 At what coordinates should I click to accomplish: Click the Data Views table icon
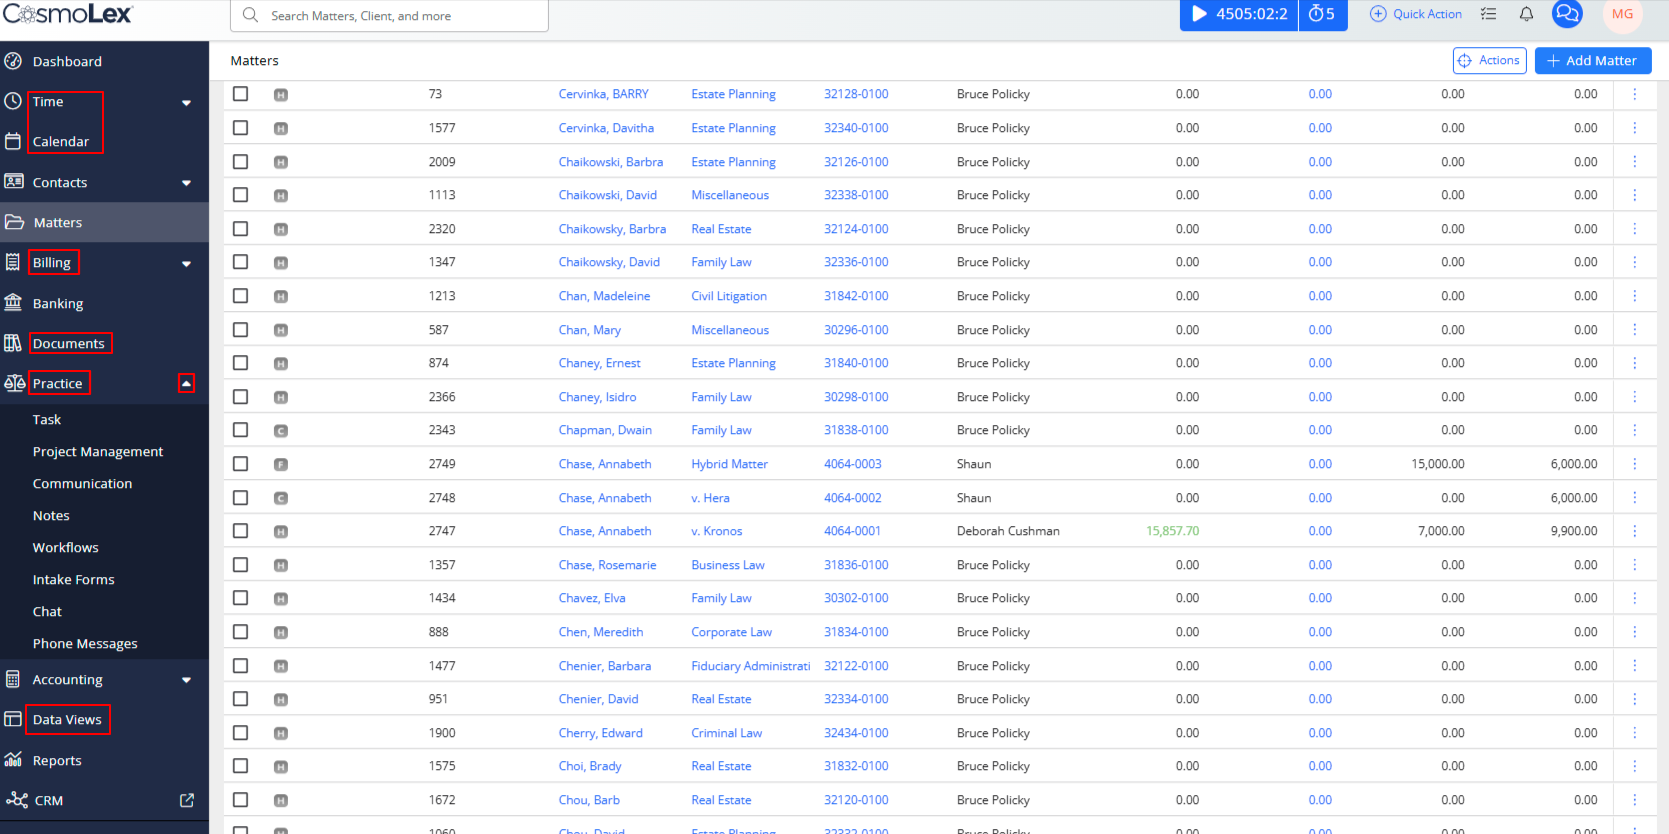13,719
